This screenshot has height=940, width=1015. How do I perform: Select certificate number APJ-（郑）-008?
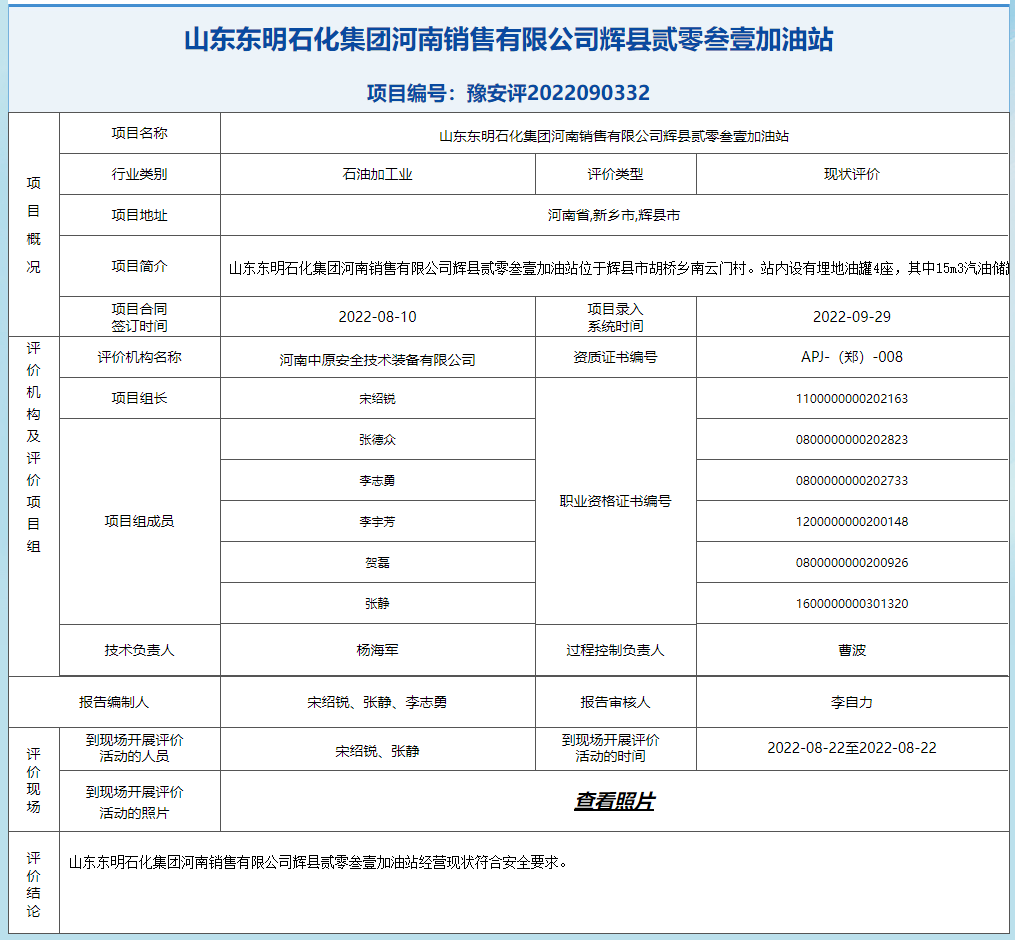click(852, 357)
